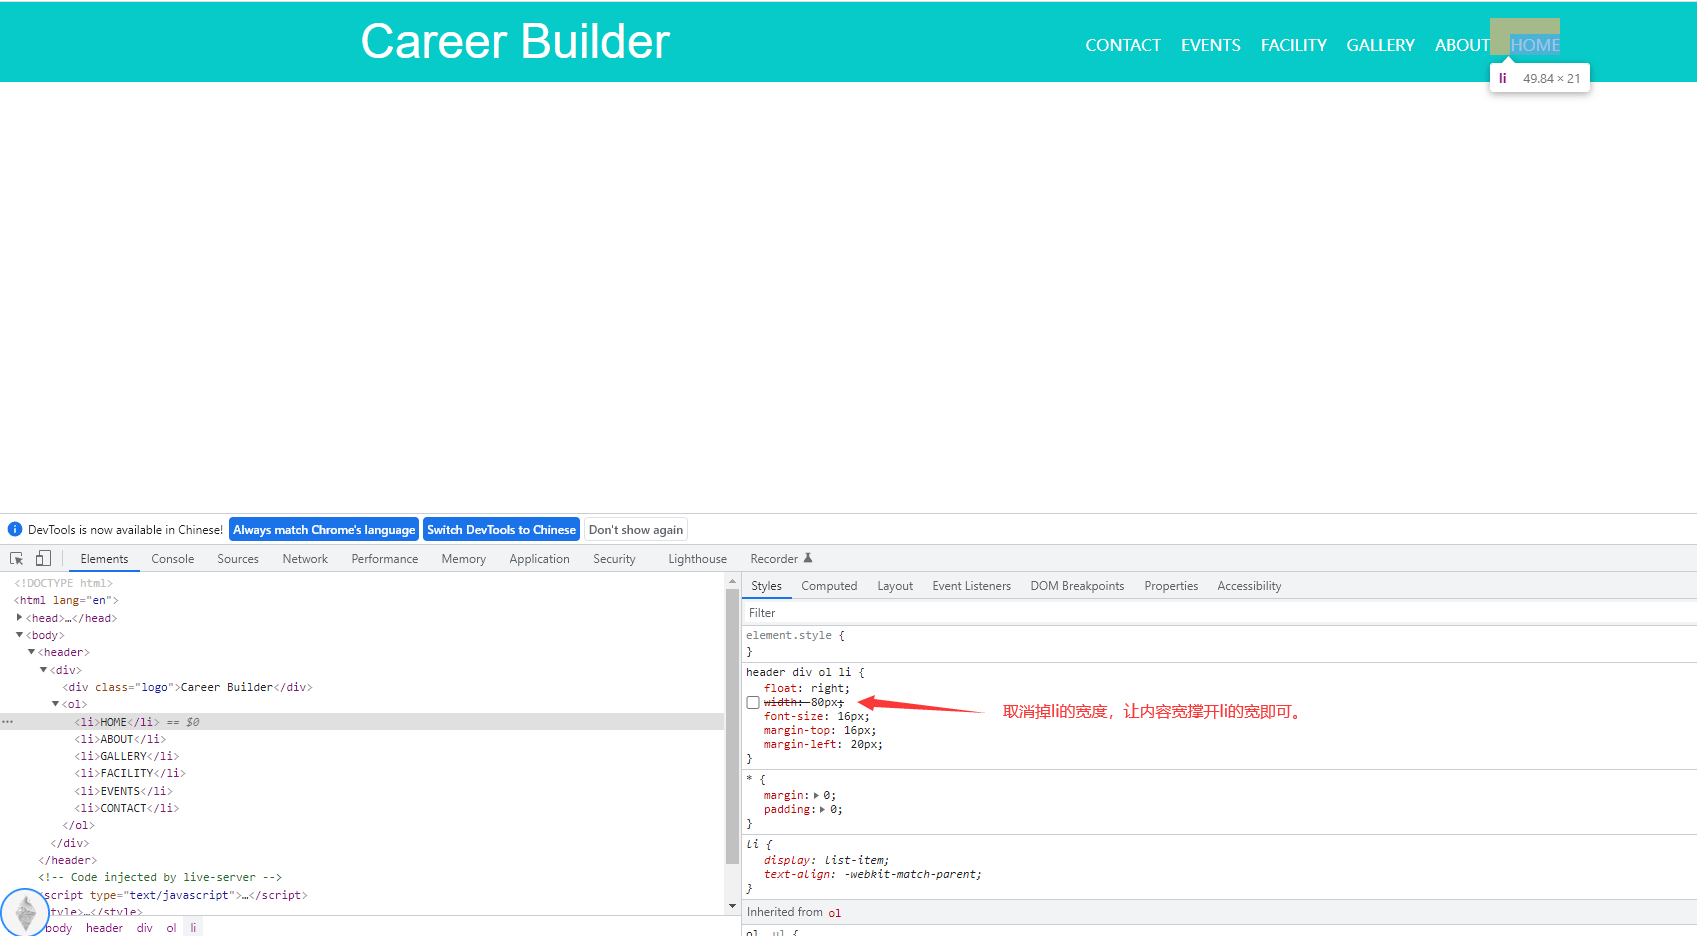
Task: Click Switch DevTools to Chinese button
Action: pos(501,530)
